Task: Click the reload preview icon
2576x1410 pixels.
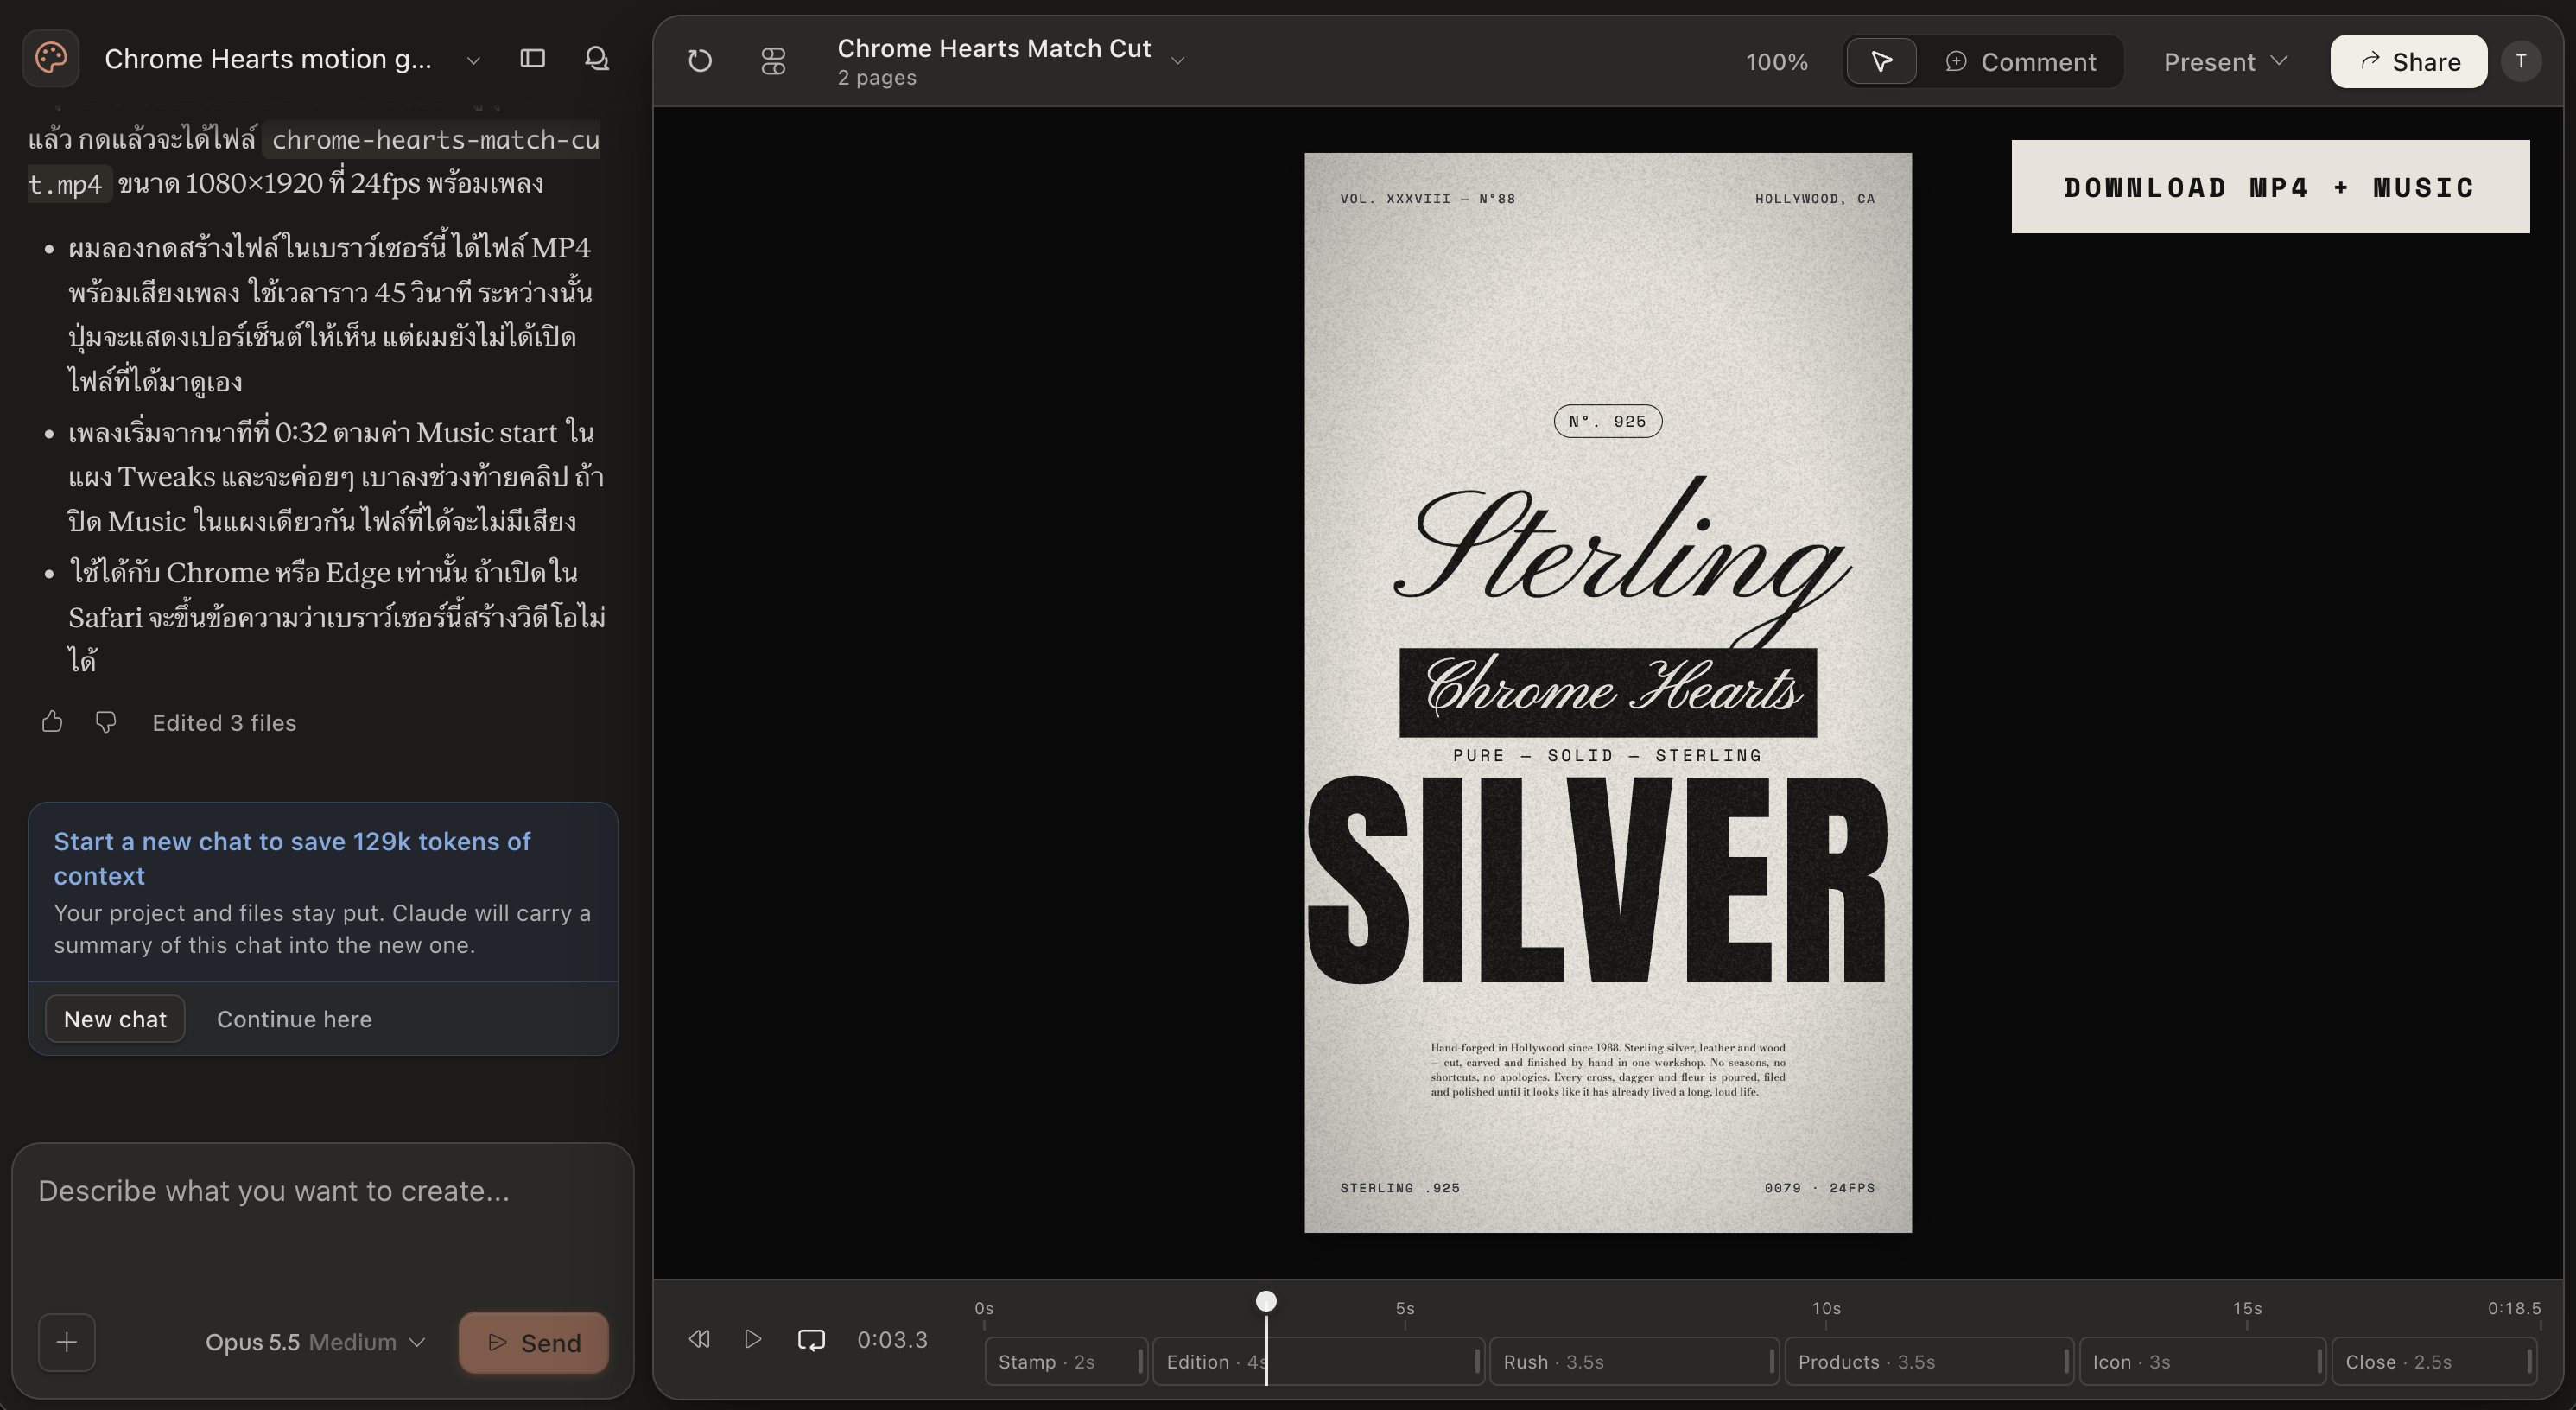Action: 700,61
